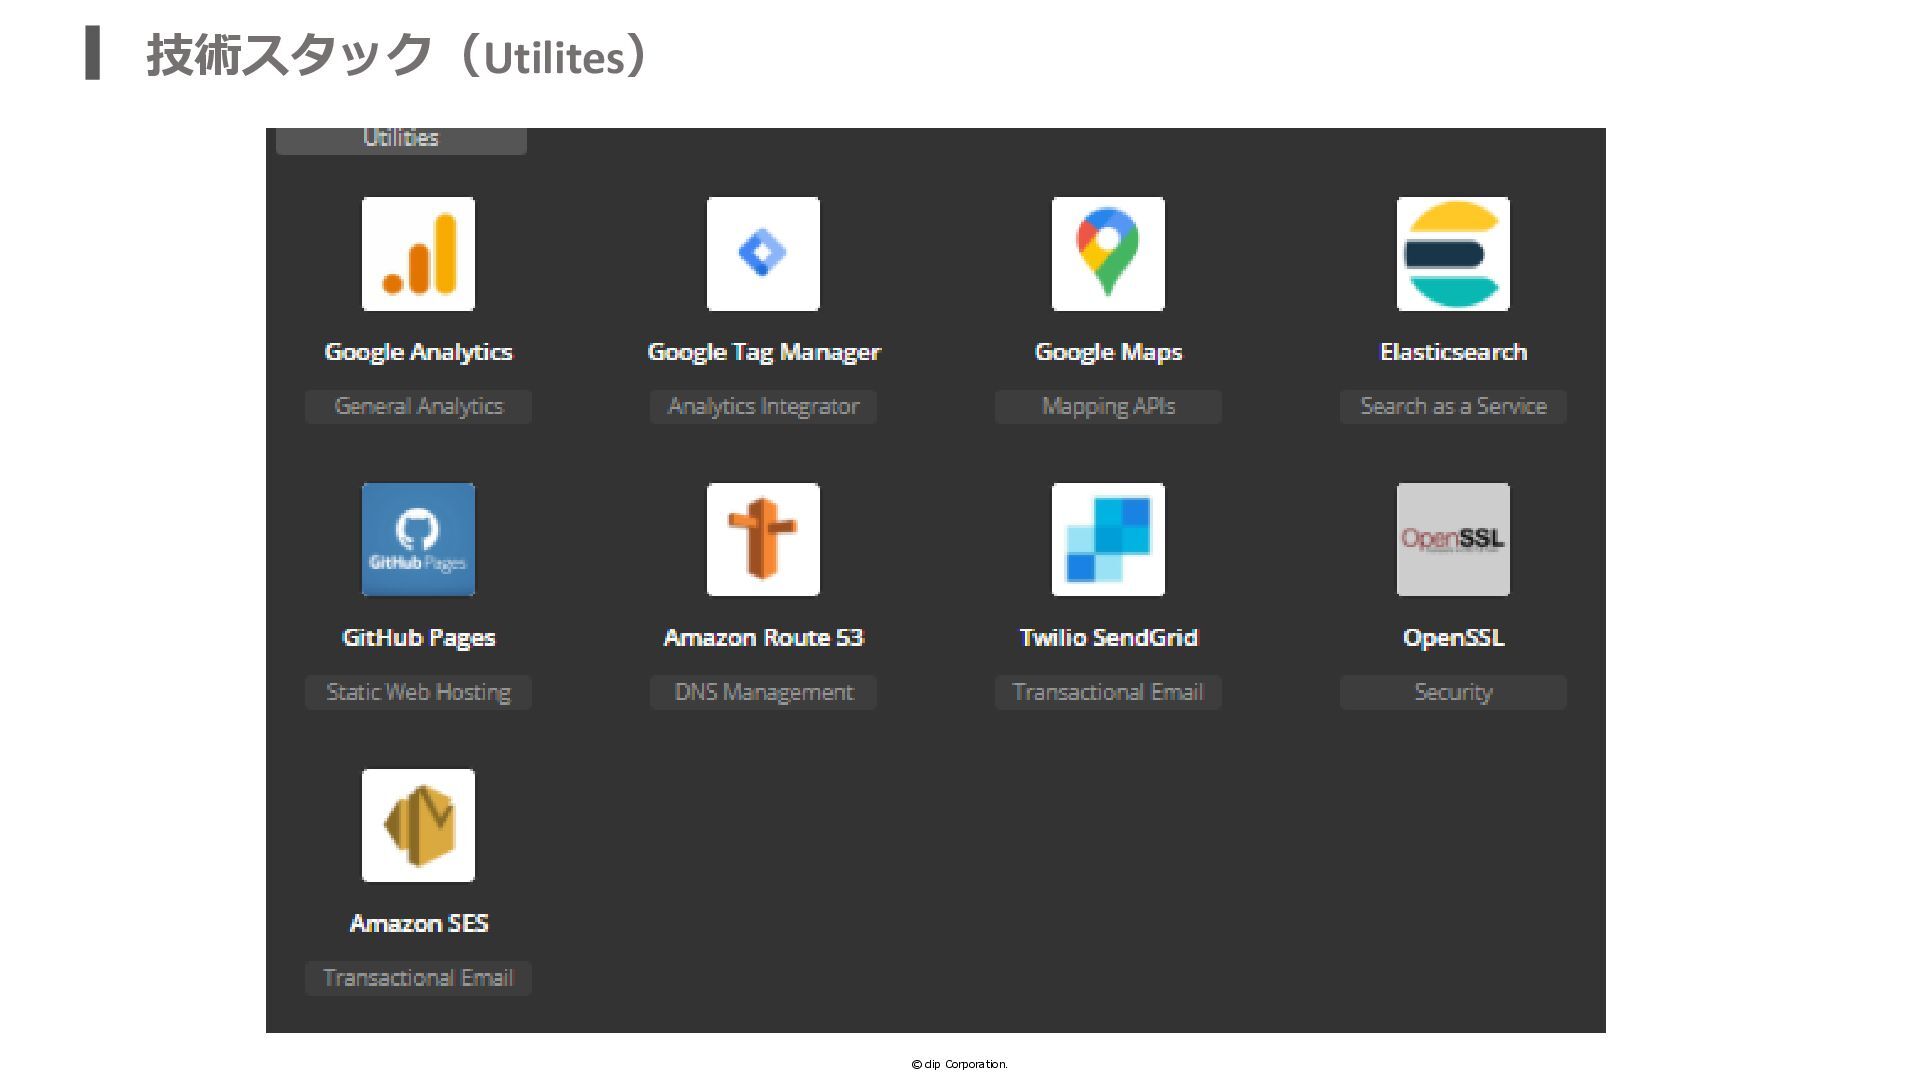Open the Amazon SES name link
Viewport: 1920px width, 1080px height.
point(418,924)
